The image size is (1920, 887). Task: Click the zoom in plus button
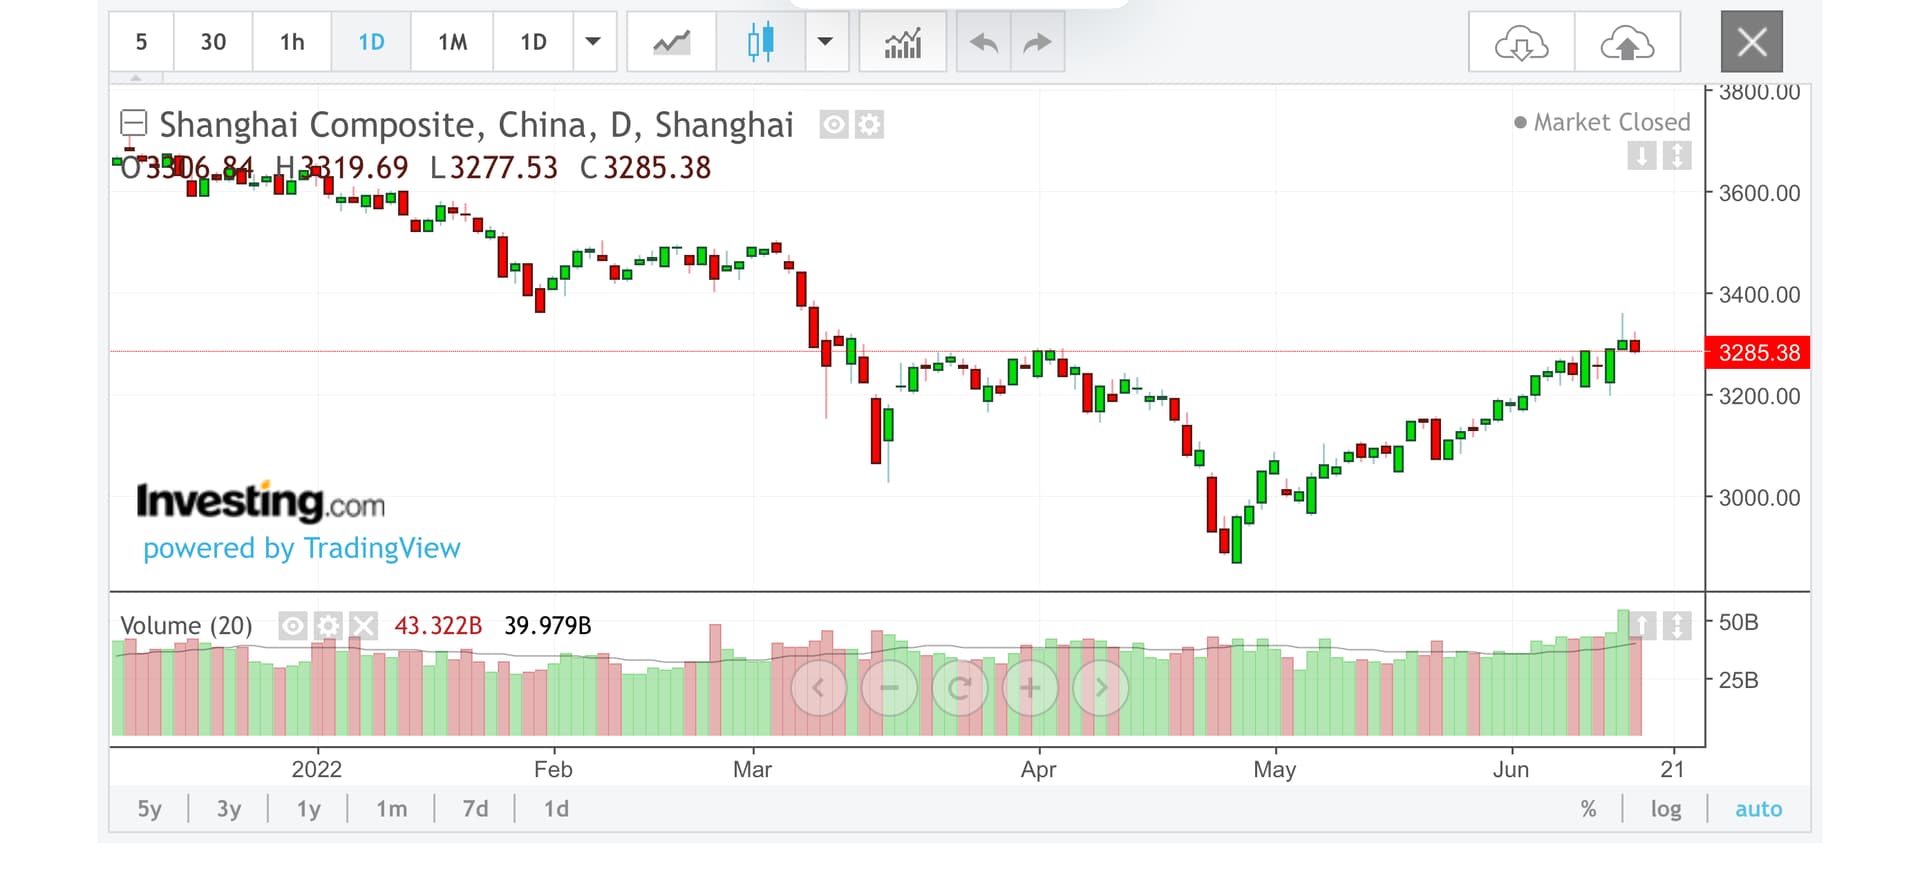tap(1030, 688)
